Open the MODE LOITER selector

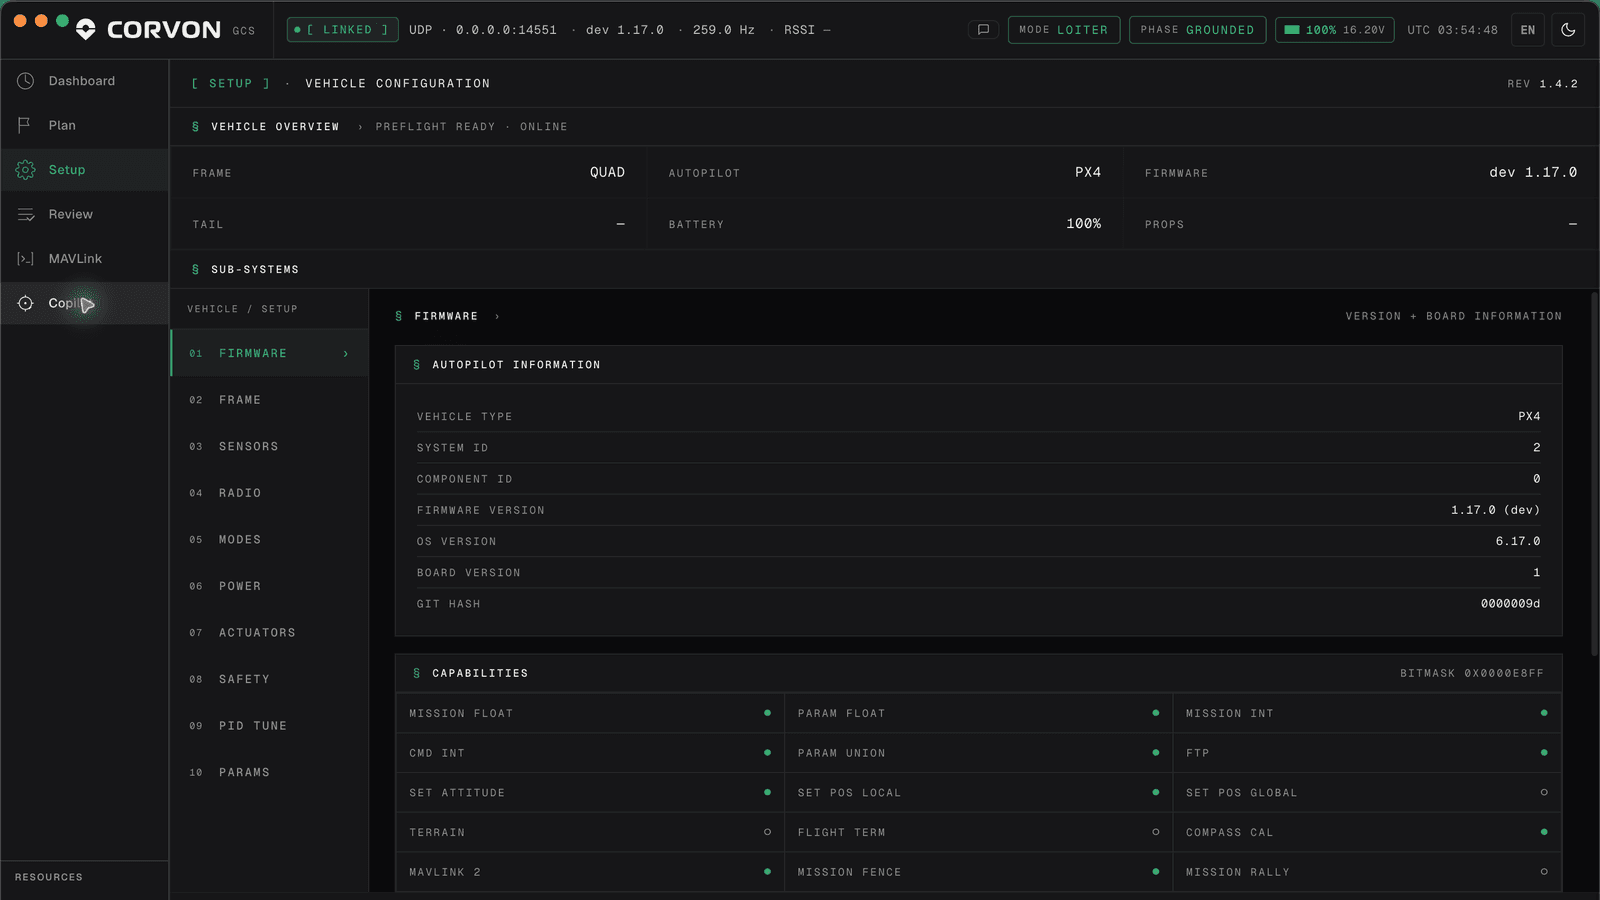(1064, 30)
